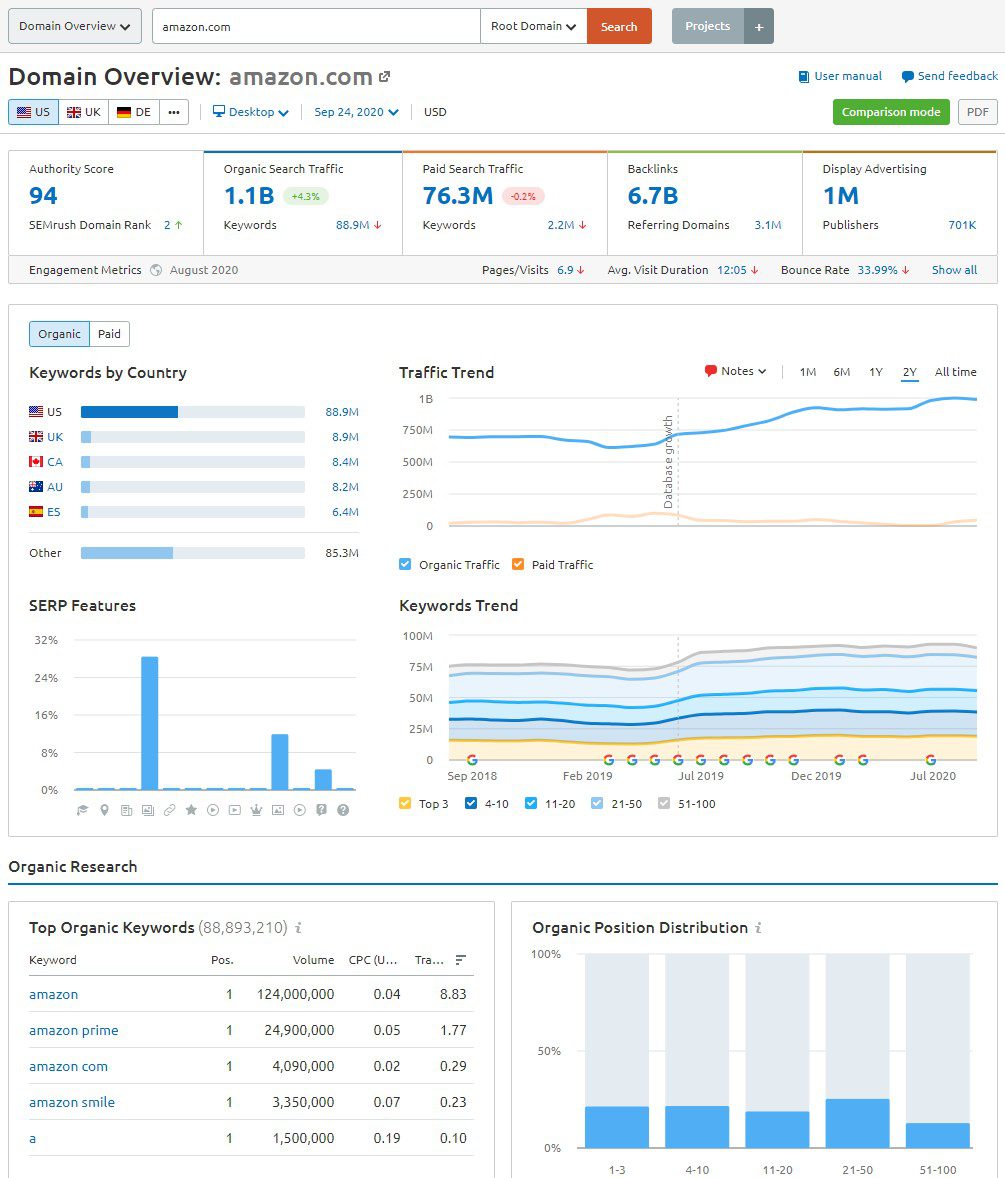Open amazon.com external link icon
Screen dimensions: 1005x1178
pos(385,77)
